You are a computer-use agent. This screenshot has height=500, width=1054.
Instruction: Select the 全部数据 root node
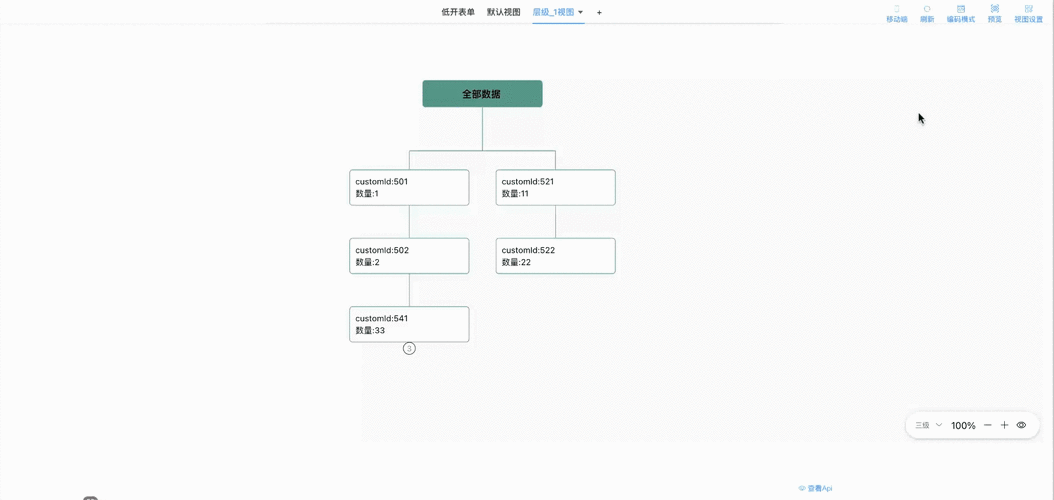click(482, 94)
